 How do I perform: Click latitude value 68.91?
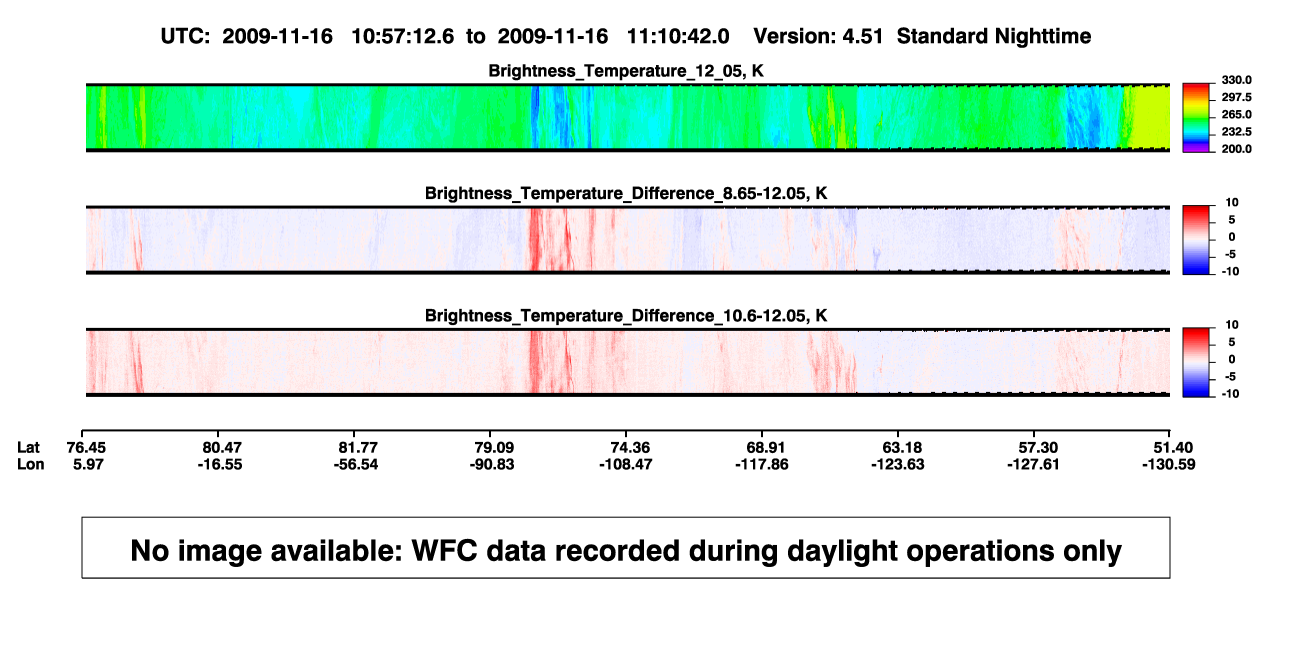point(764,446)
